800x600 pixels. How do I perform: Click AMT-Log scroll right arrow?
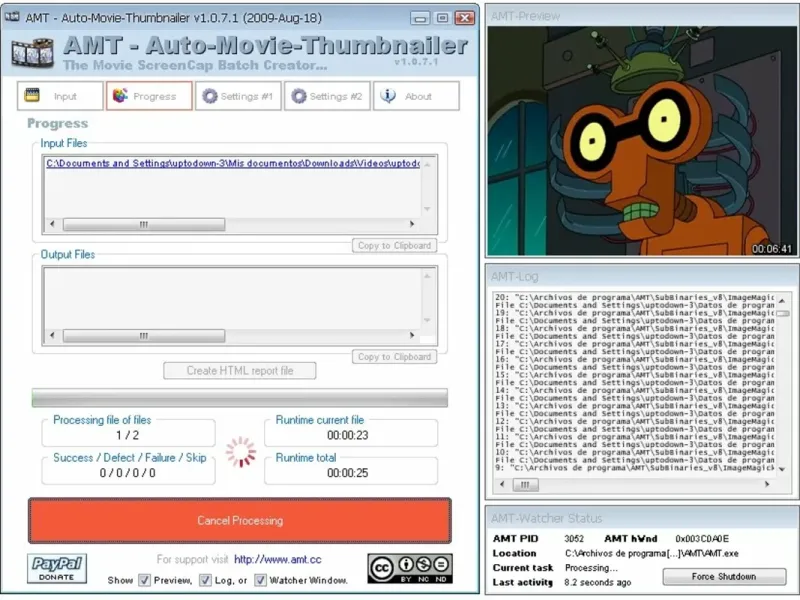767,484
